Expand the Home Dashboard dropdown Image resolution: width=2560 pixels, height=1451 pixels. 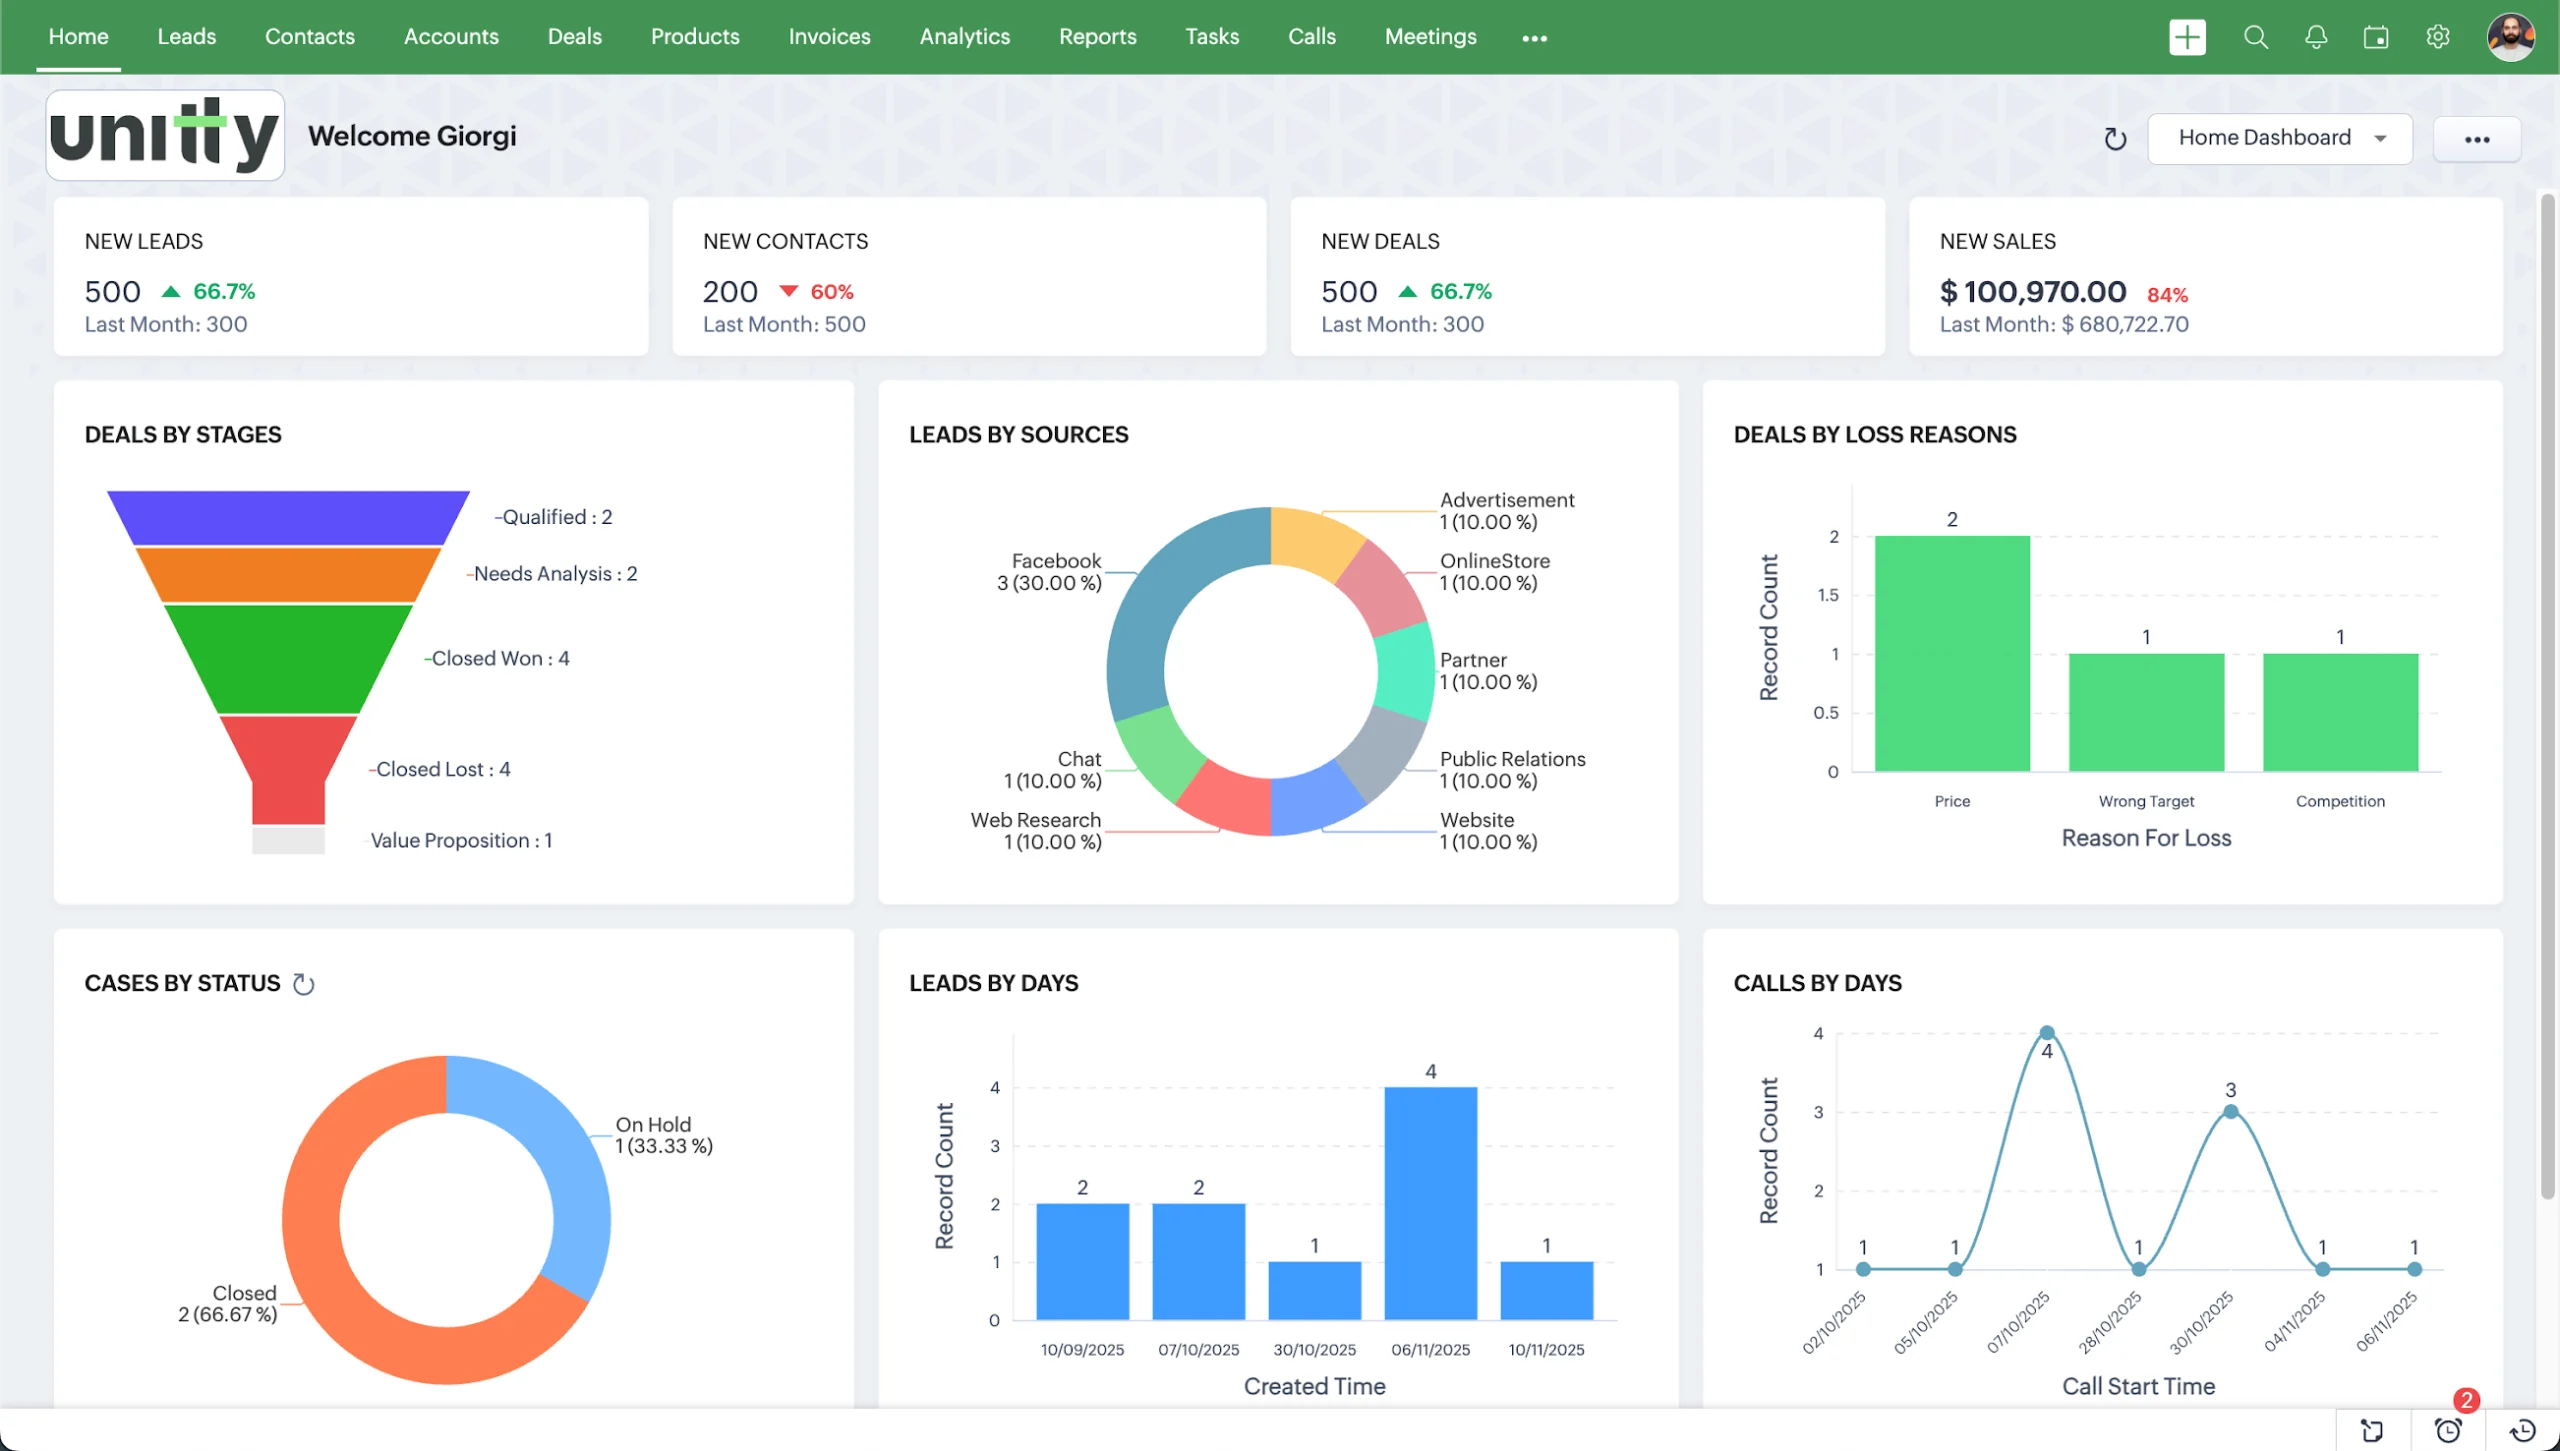[x=2280, y=138]
